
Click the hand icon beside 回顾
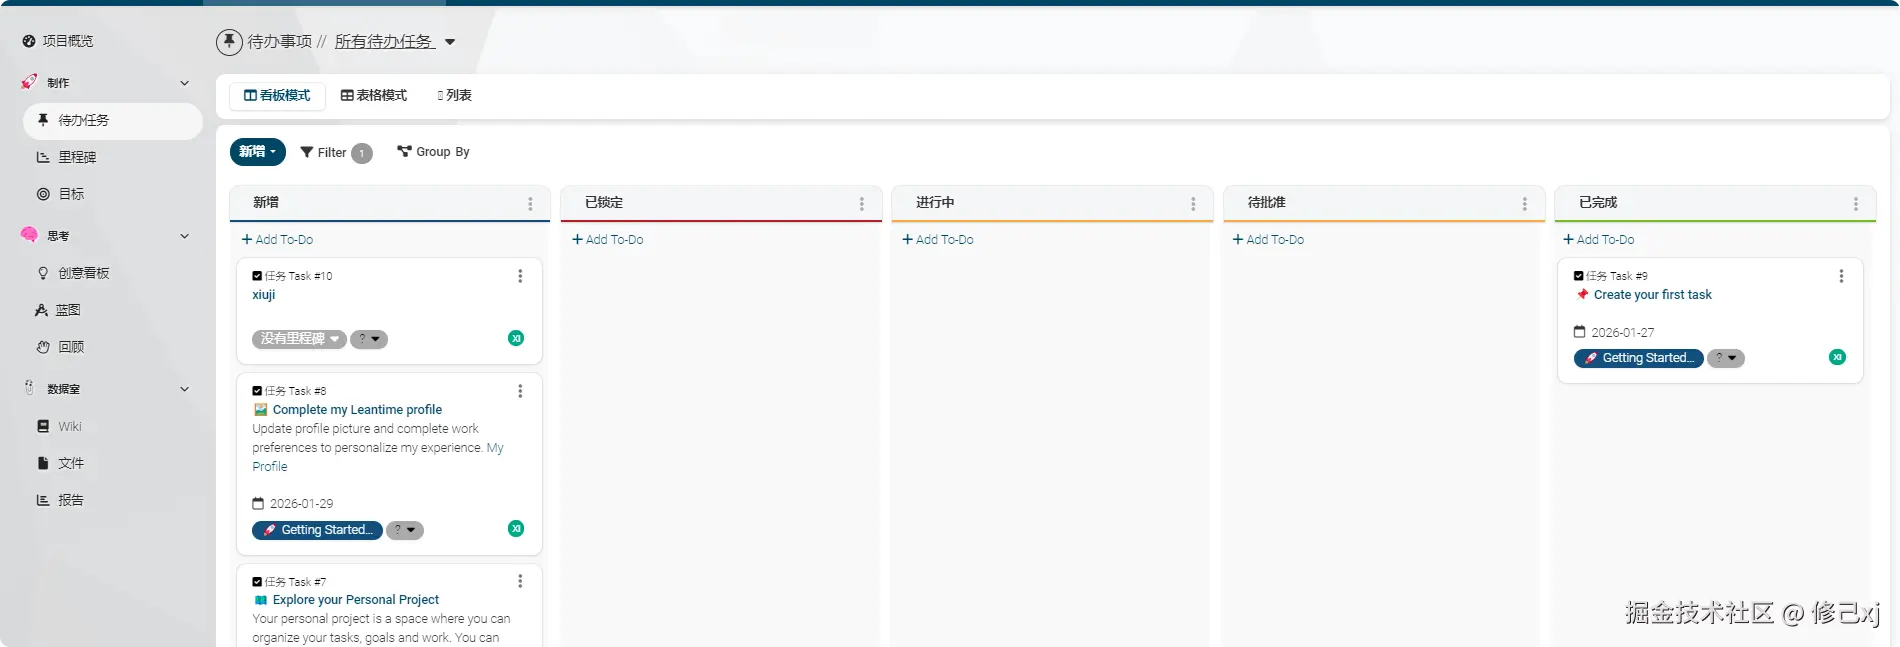point(43,347)
